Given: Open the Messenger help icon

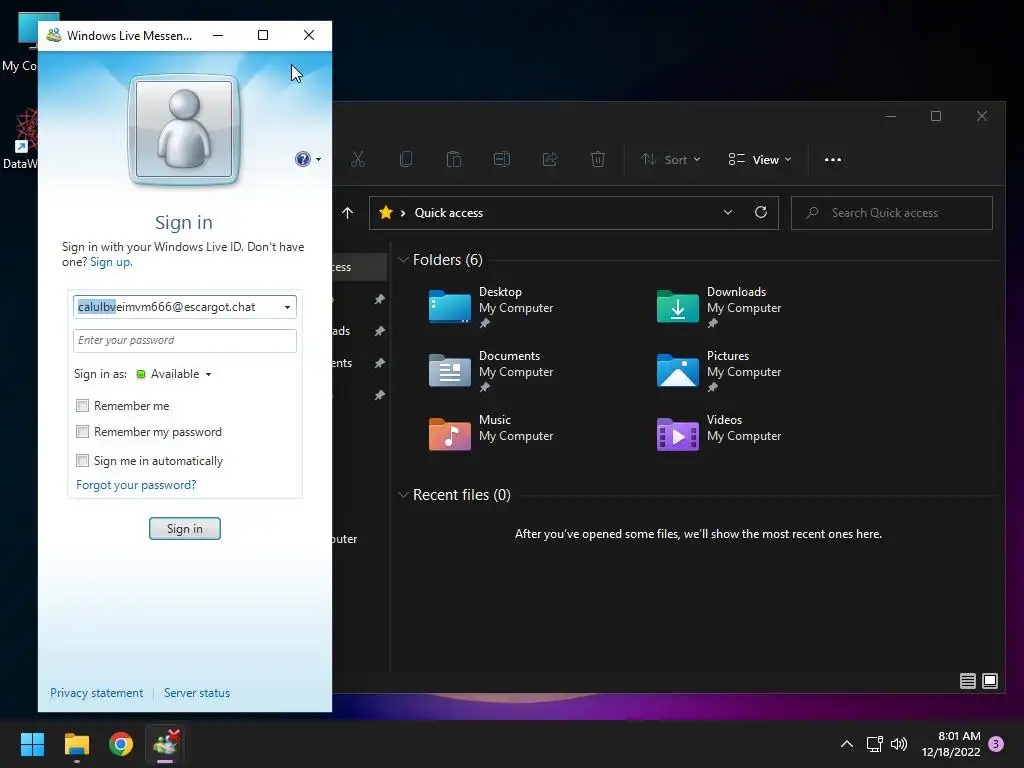Looking at the screenshot, I should (x=302, y=159).
